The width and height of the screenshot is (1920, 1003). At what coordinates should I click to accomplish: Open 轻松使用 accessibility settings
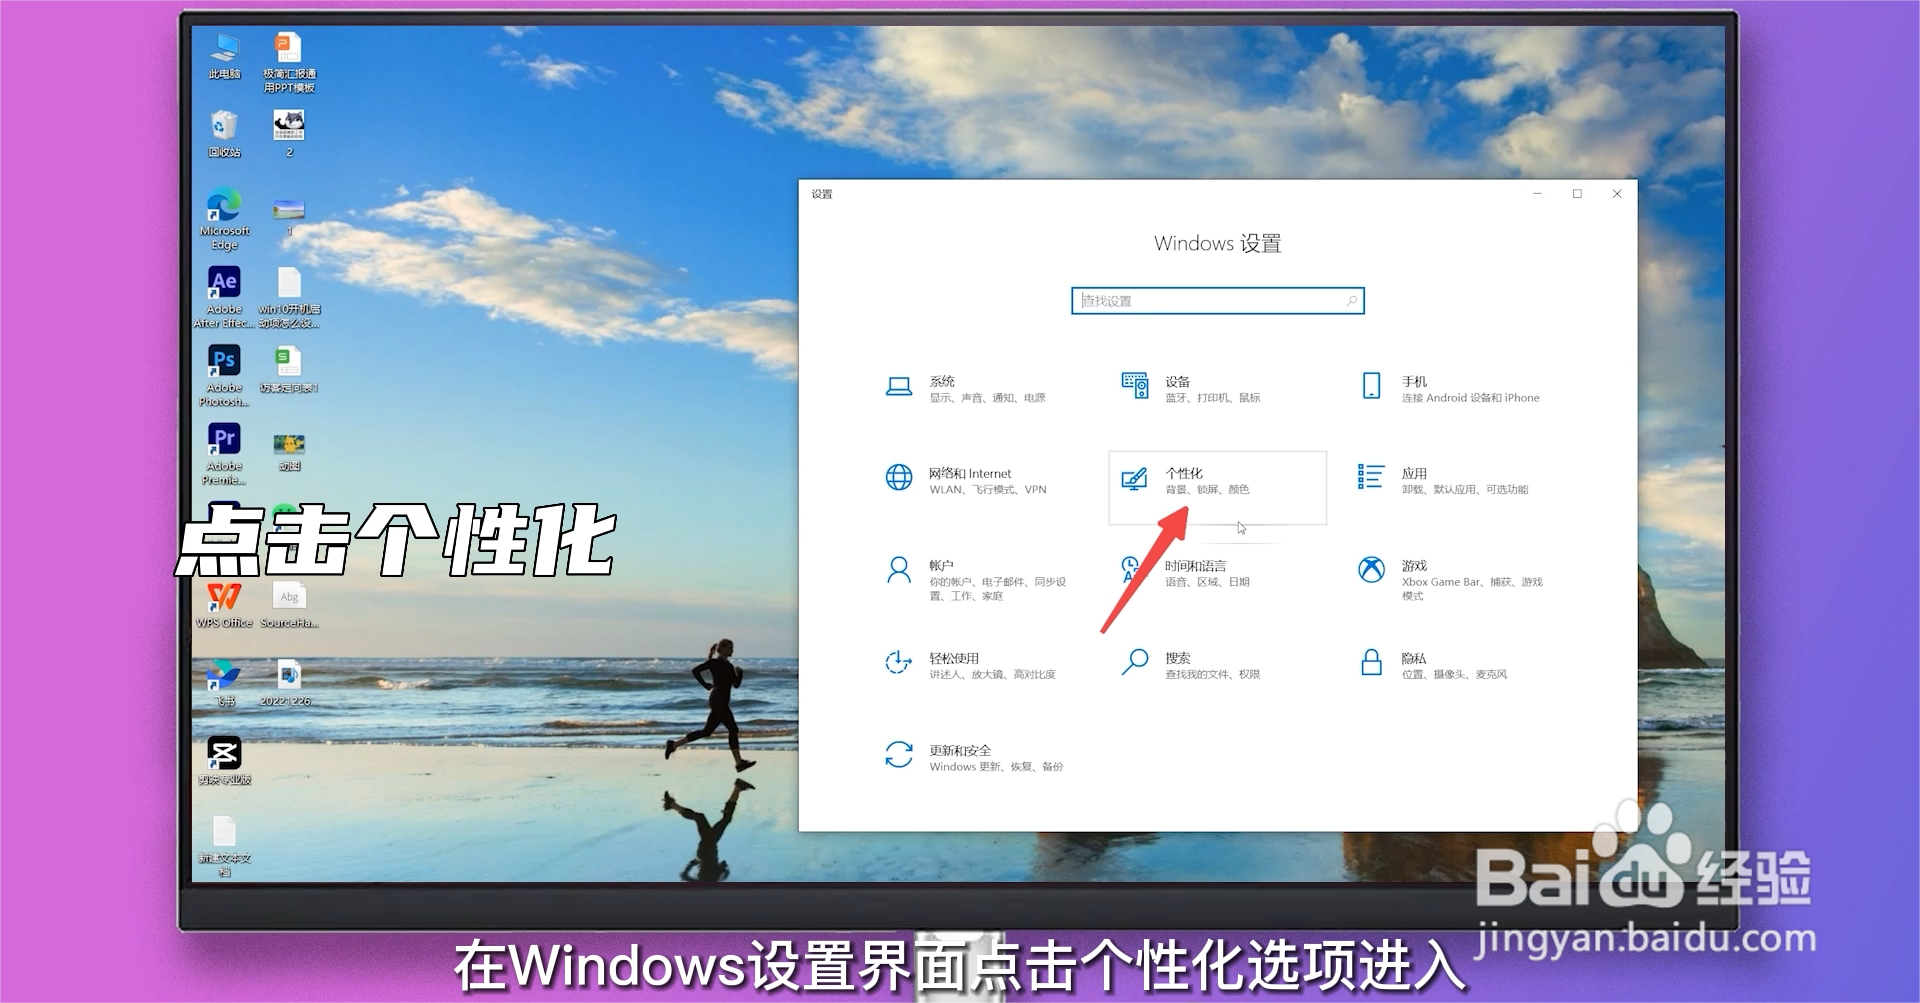tap(970, 665)
